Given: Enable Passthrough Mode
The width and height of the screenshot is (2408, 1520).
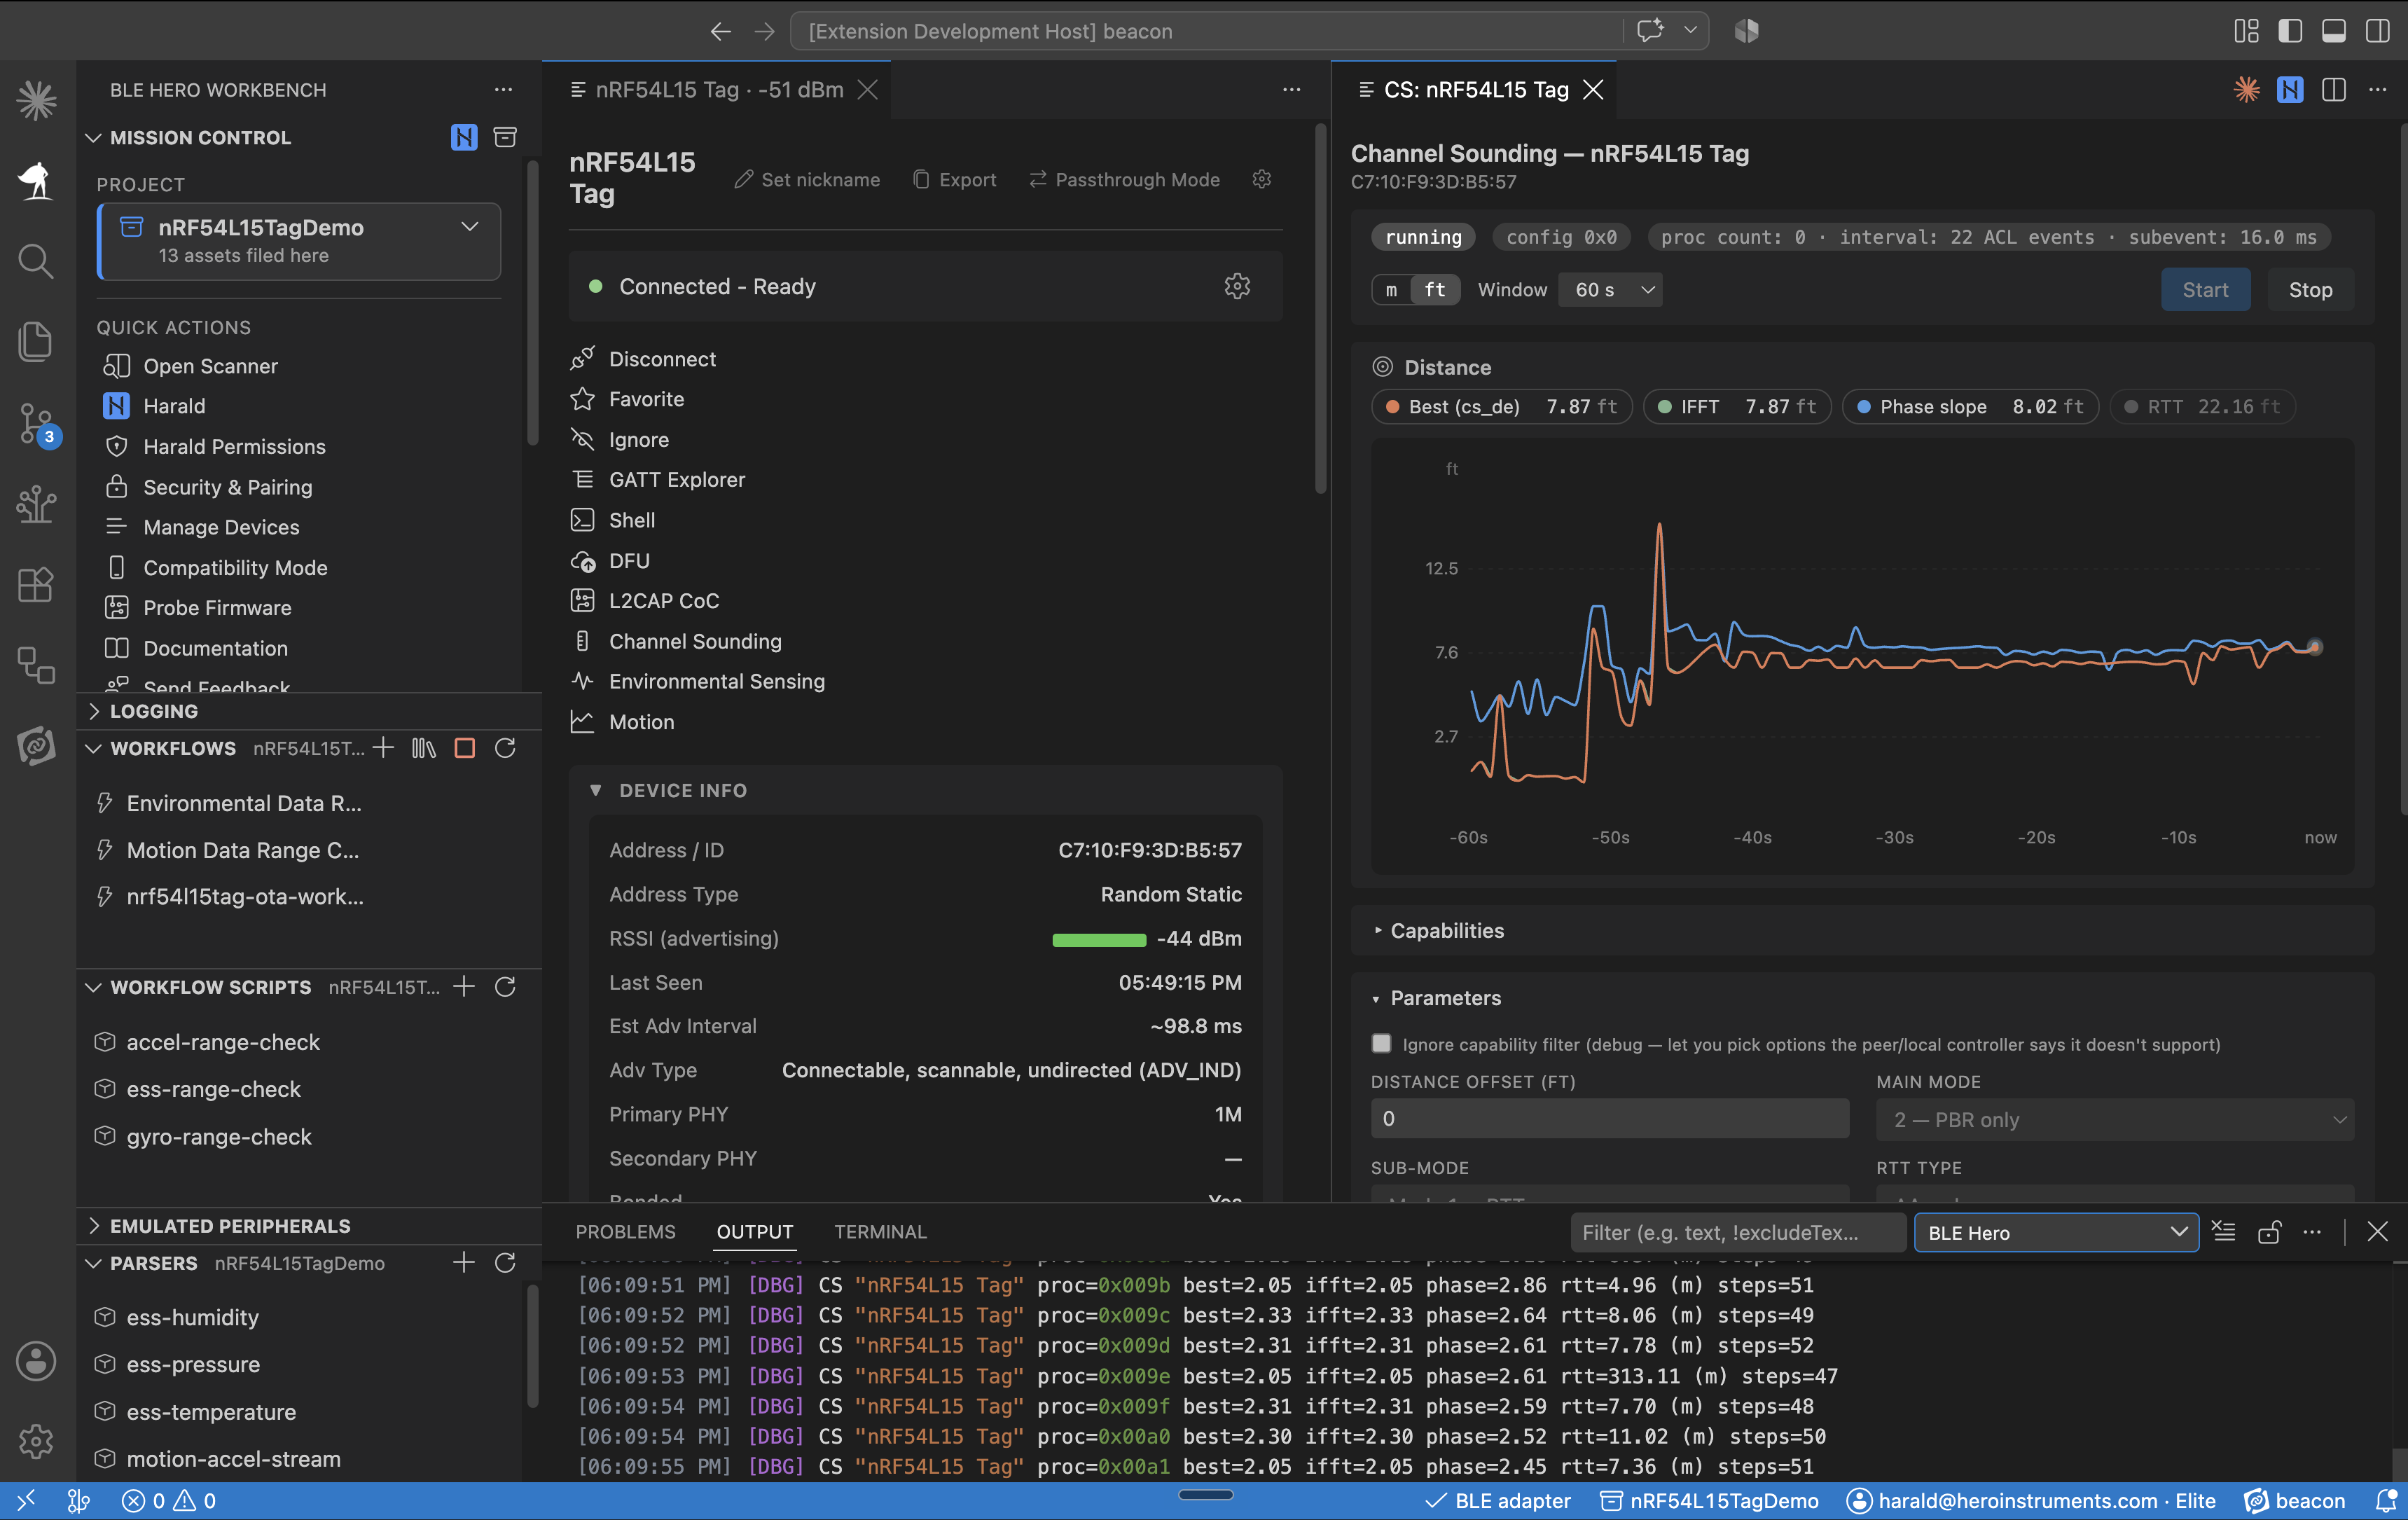Looking at the screenshot, I should coord(1125,179).
